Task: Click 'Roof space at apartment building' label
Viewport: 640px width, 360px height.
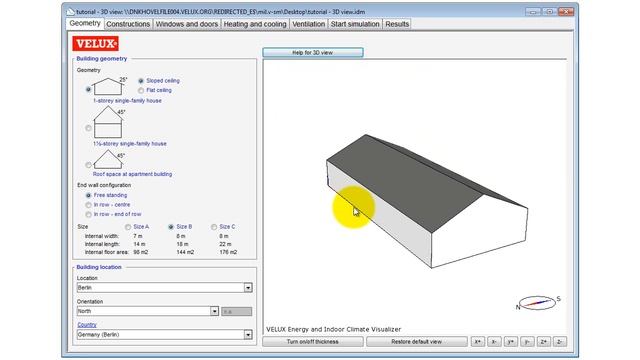Action: (x=132, y=174)
